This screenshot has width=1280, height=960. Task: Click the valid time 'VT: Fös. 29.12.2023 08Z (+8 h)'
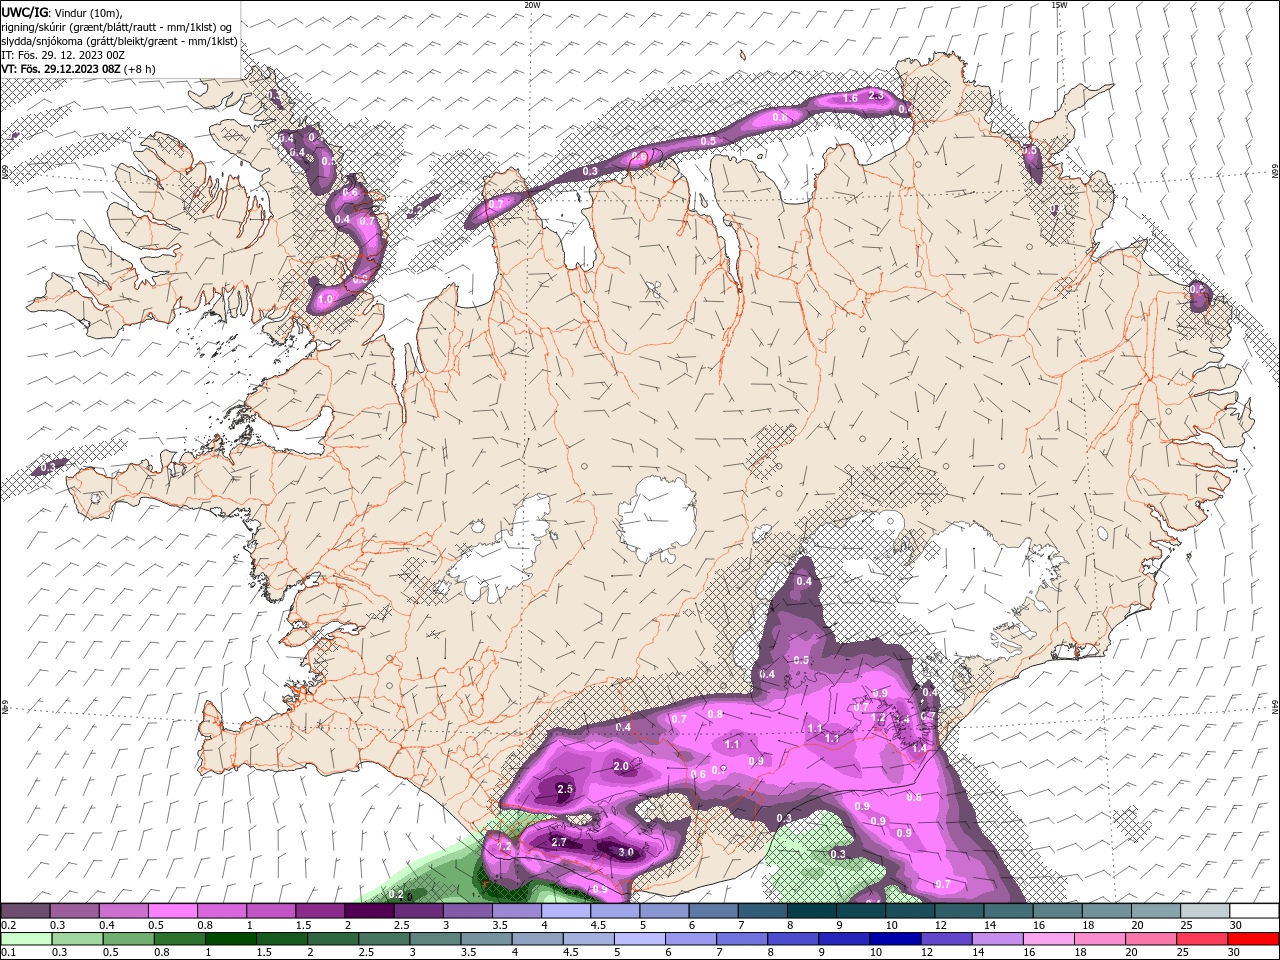click(x=78, y=69)
